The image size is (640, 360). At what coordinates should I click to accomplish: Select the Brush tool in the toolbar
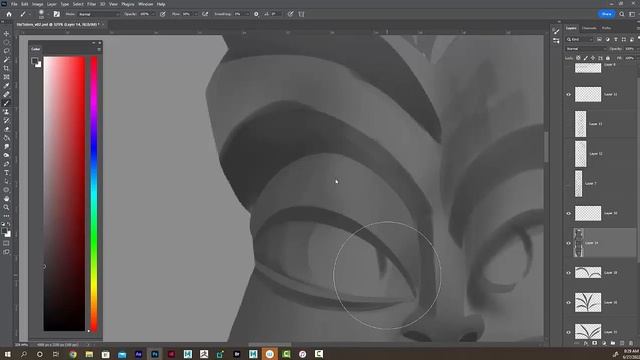click(x=7, y=103)
